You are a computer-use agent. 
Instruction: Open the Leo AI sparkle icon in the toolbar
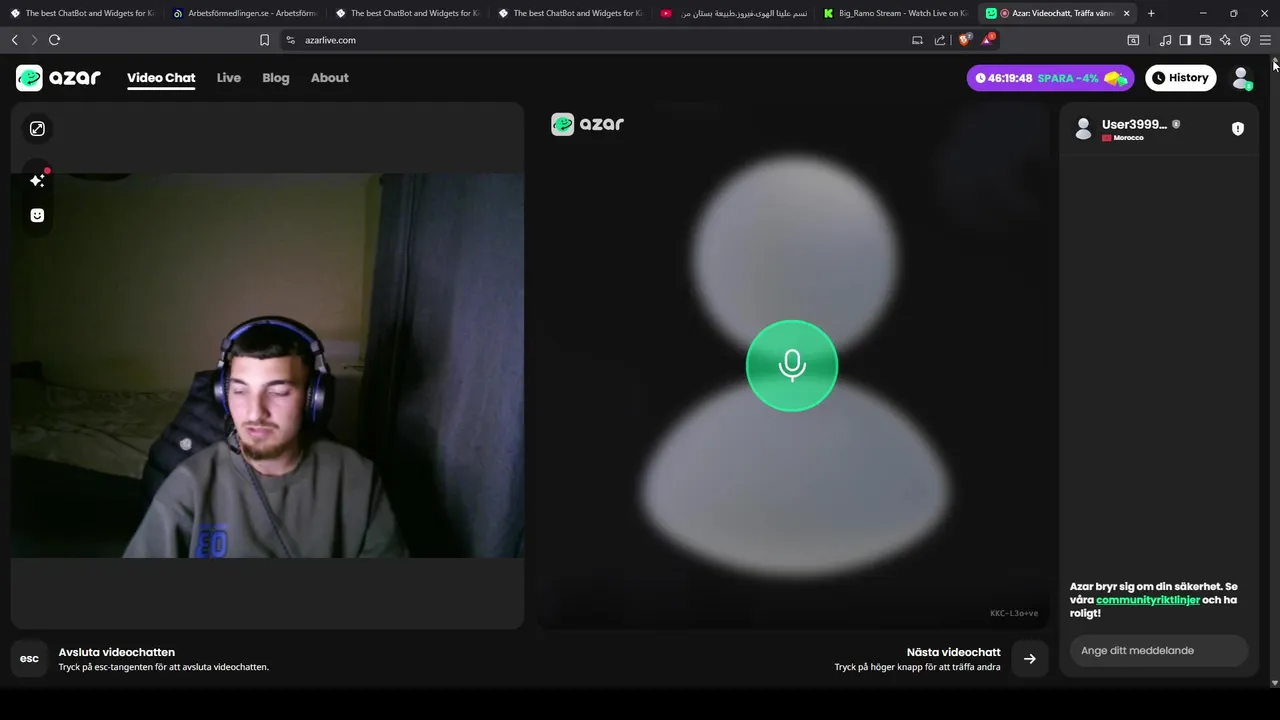coord(1225,40)
